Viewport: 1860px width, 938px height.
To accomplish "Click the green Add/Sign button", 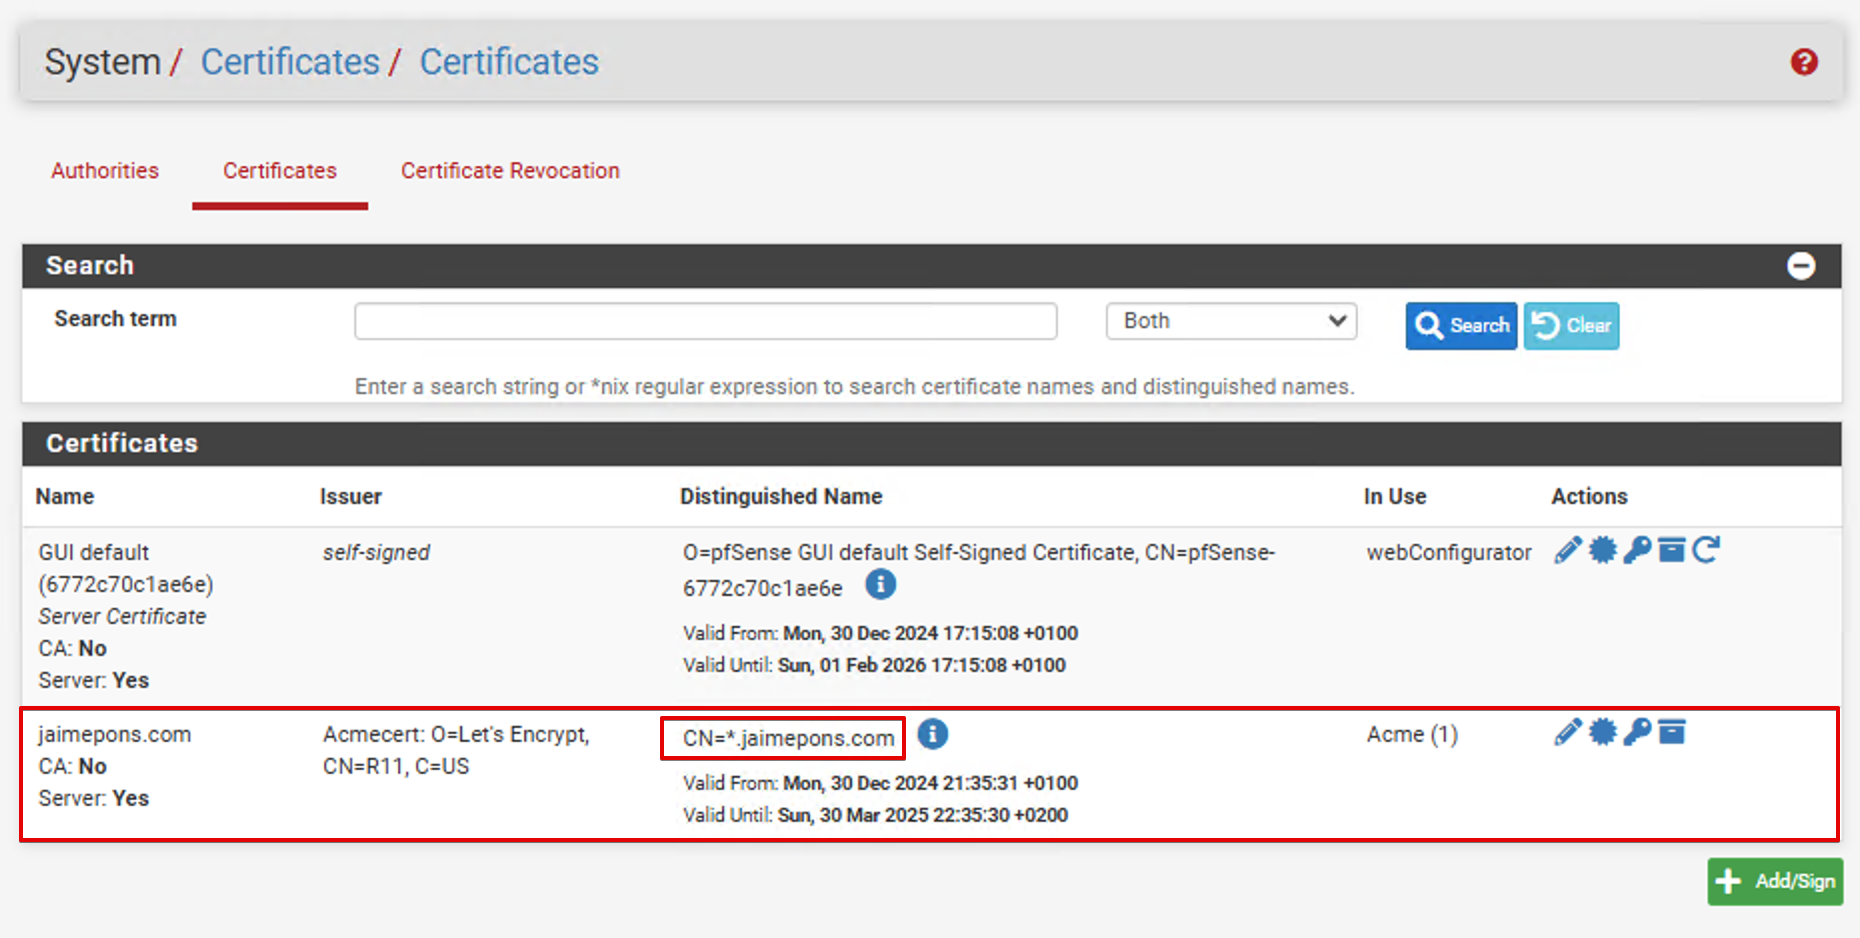I will click(x=1774, y=881).
